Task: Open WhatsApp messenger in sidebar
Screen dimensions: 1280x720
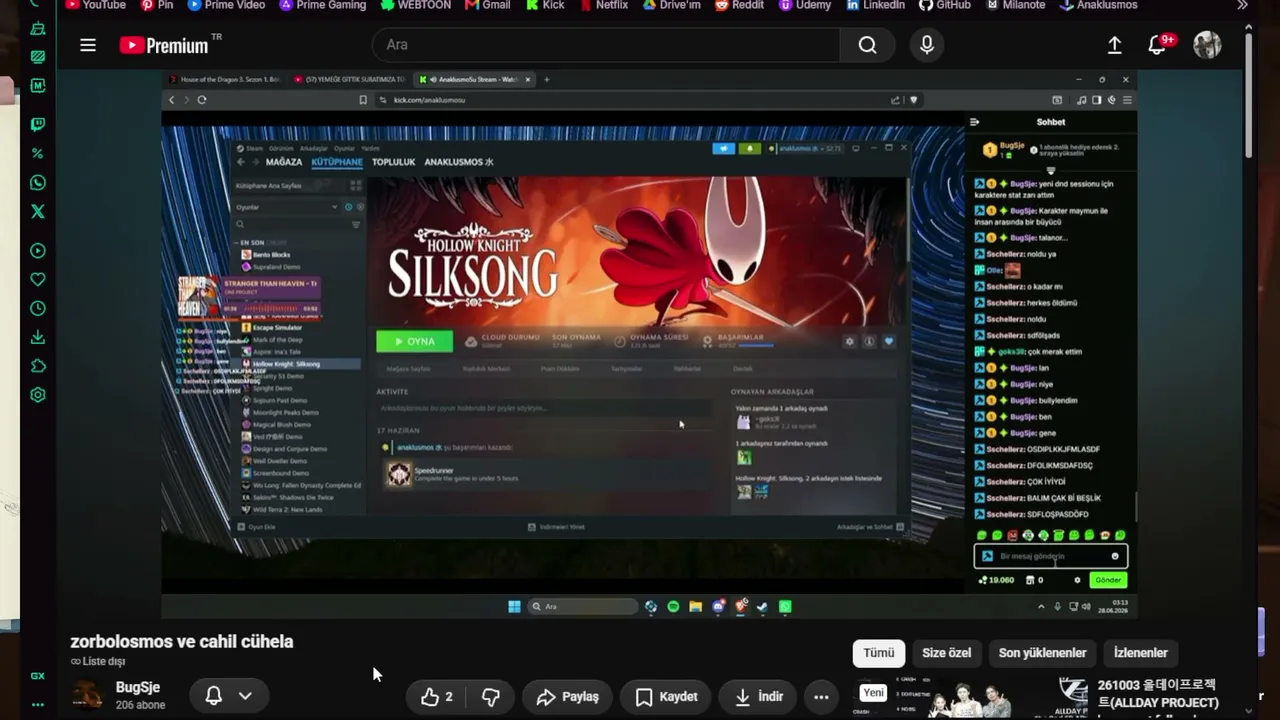Action: [38, 183]
